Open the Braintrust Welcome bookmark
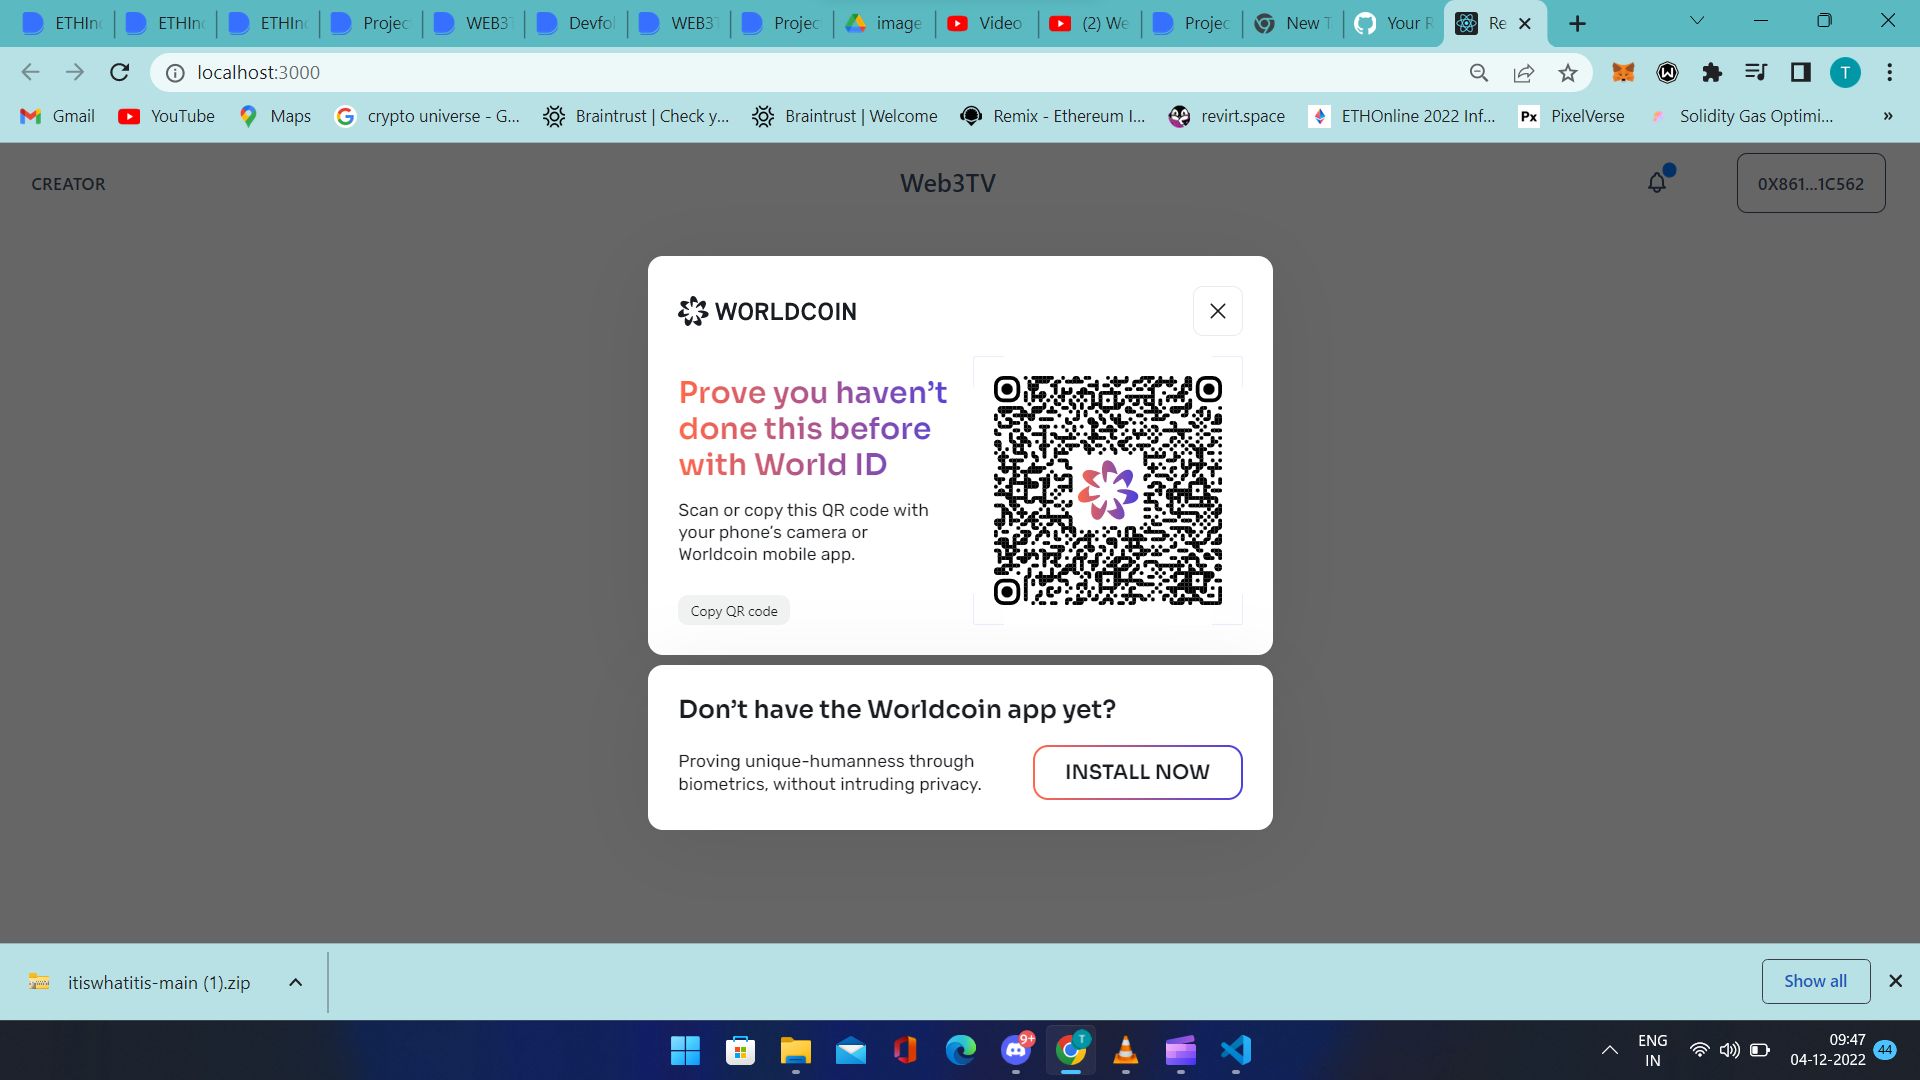This screenshot has width=1920, height=1080. coord(845,116)
